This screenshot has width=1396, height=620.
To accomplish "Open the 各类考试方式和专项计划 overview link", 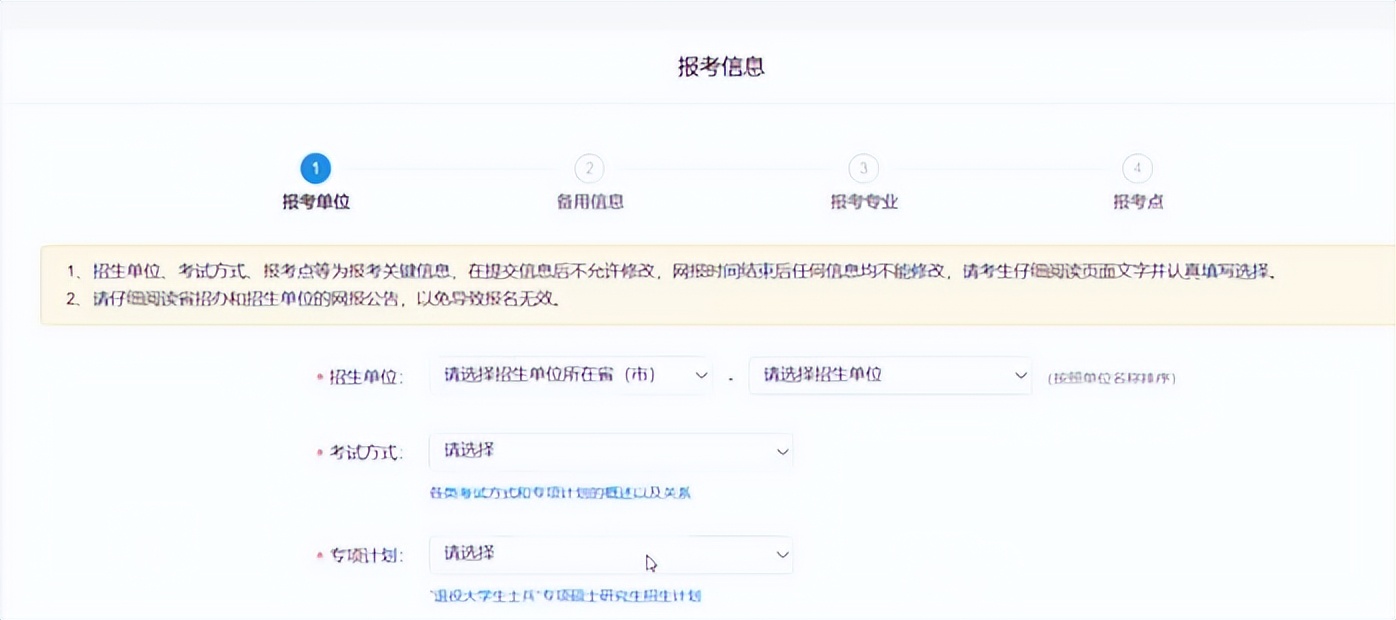I will 565,490.
